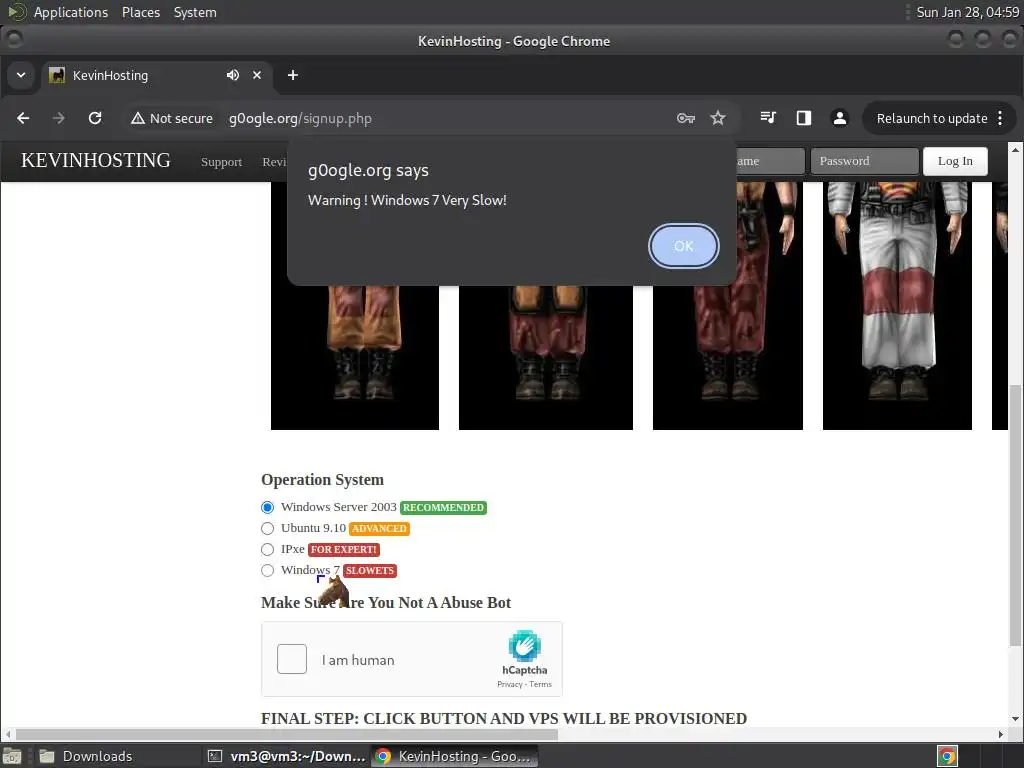Open the Support nav link
1024x768 pixels.
coord(221,162)
